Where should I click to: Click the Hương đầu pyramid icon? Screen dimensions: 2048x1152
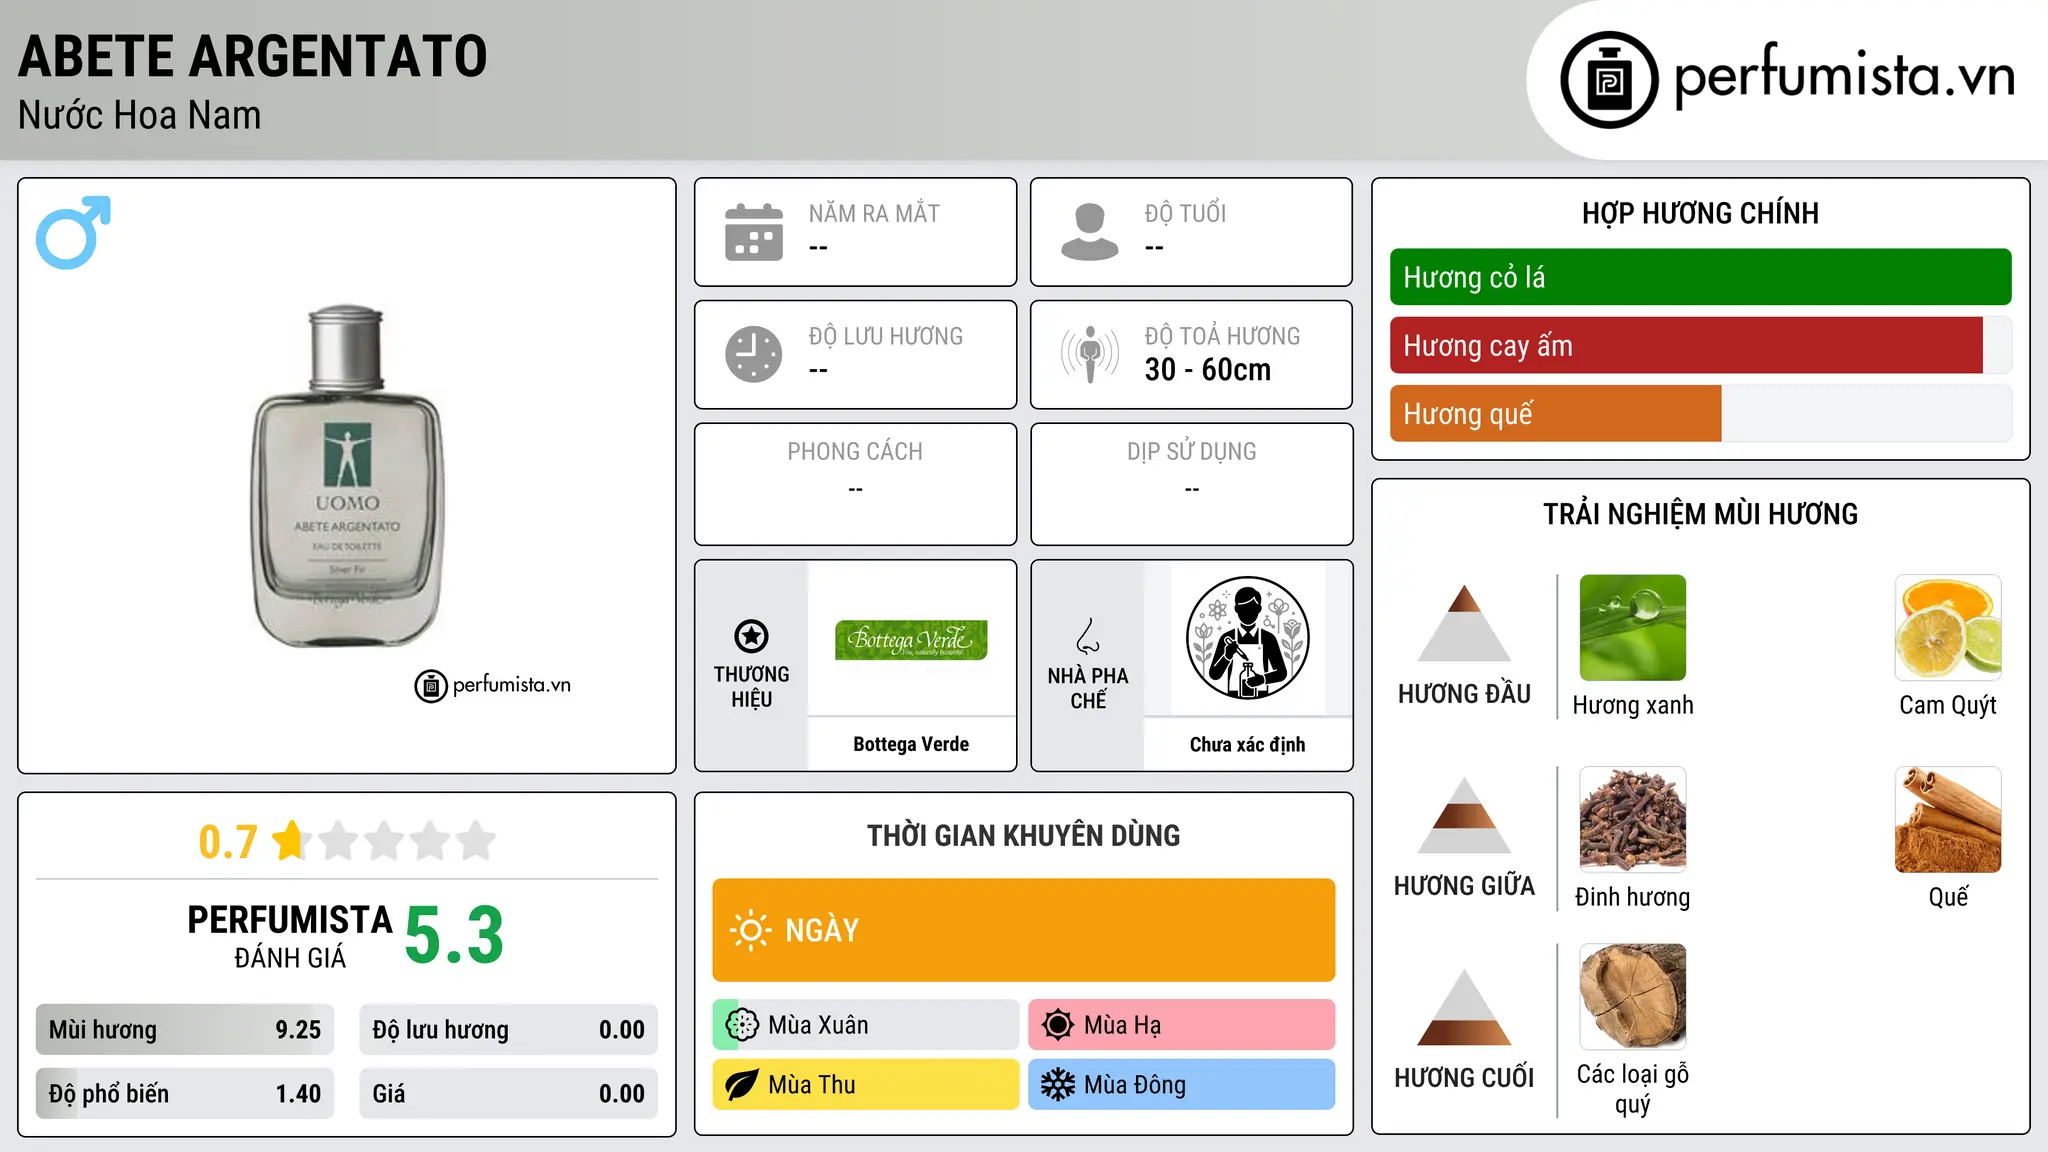(1464, 623)
